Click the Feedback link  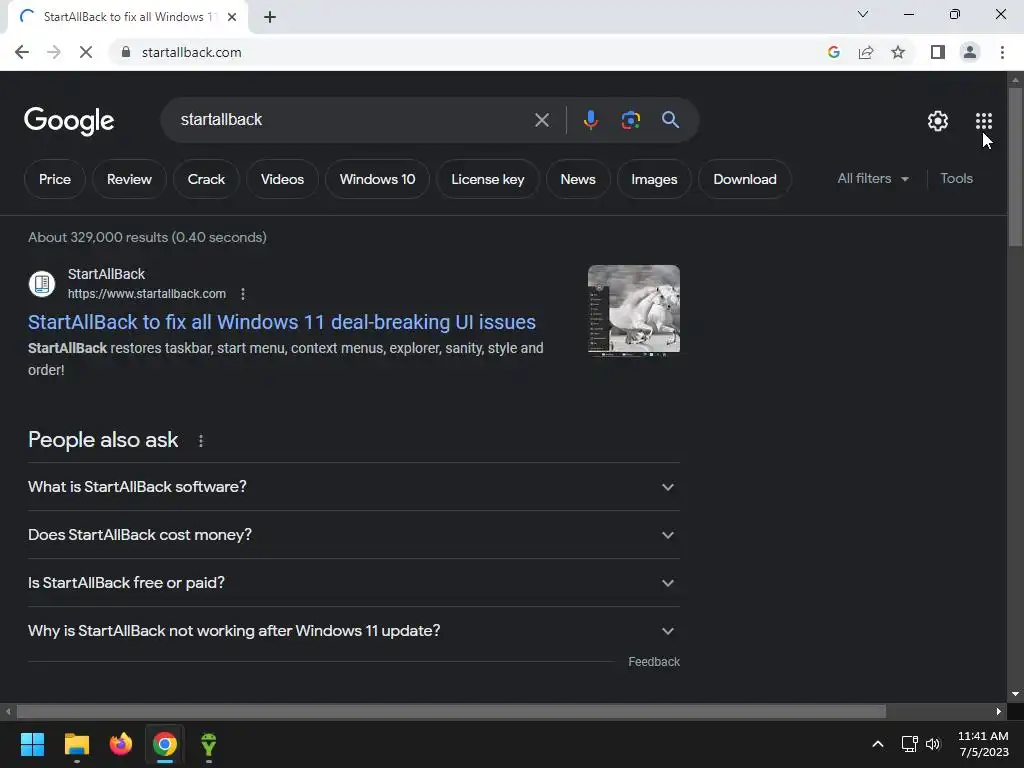click(654, 662)
